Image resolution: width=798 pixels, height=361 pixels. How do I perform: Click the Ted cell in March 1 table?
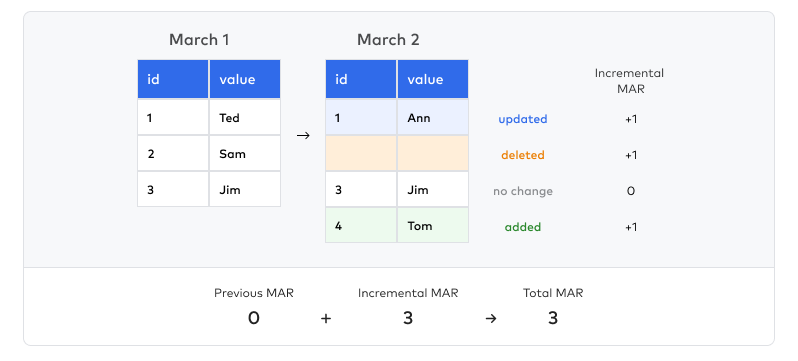pos(245,118)
